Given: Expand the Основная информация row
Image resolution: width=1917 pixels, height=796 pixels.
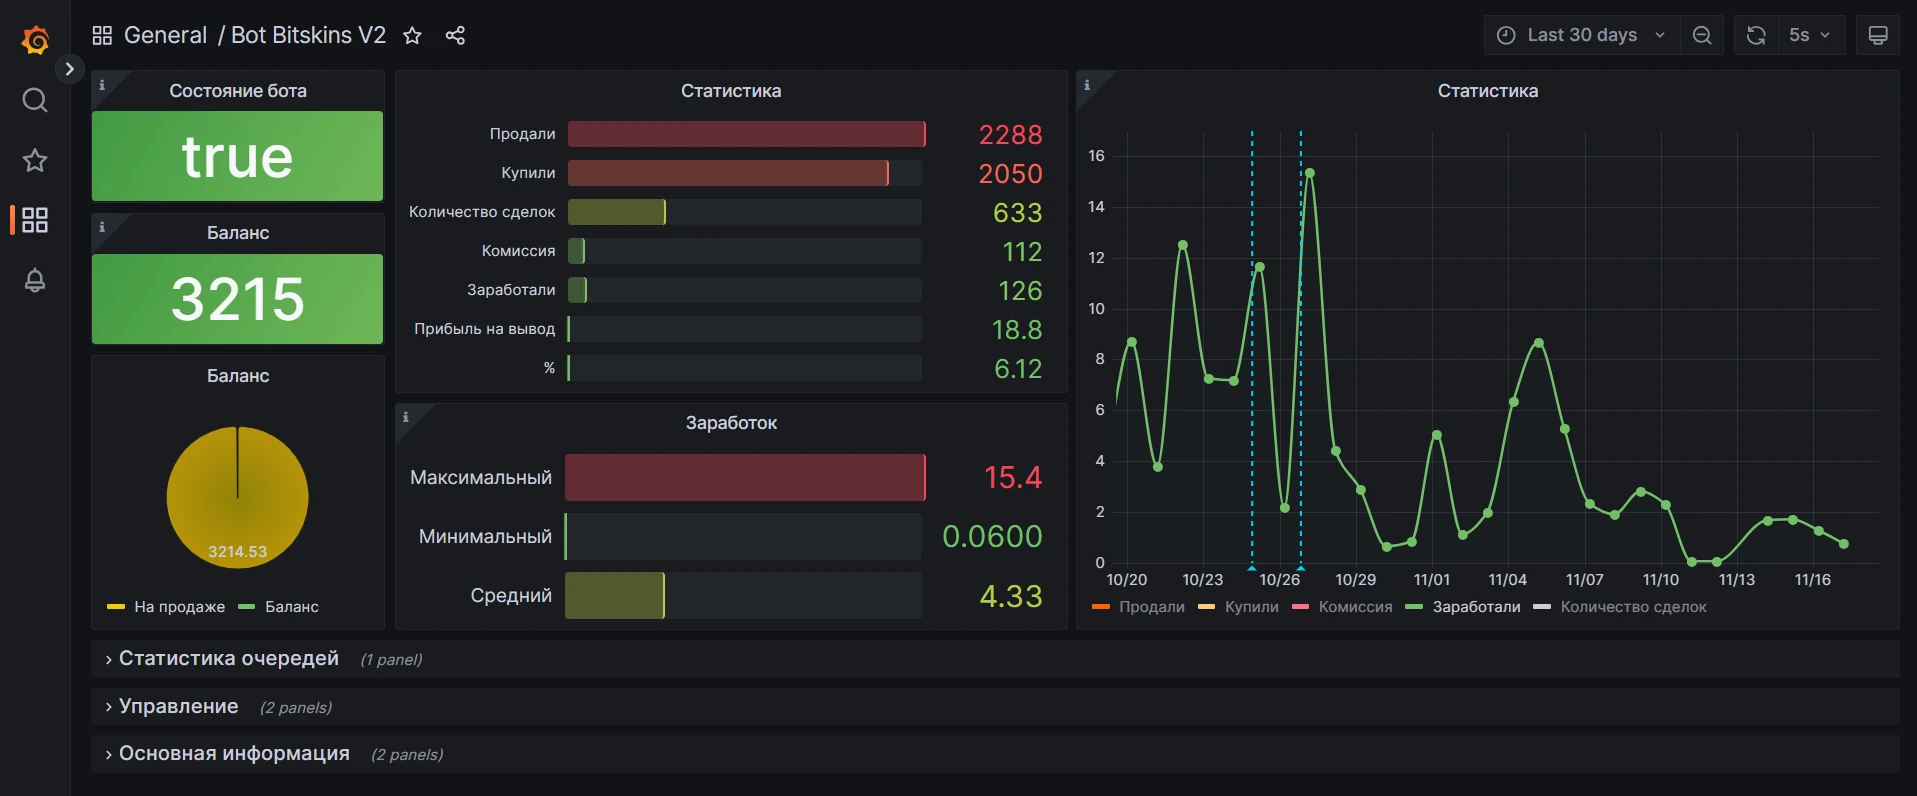Looking at the screenshot, I should click(x=234, y=754).
